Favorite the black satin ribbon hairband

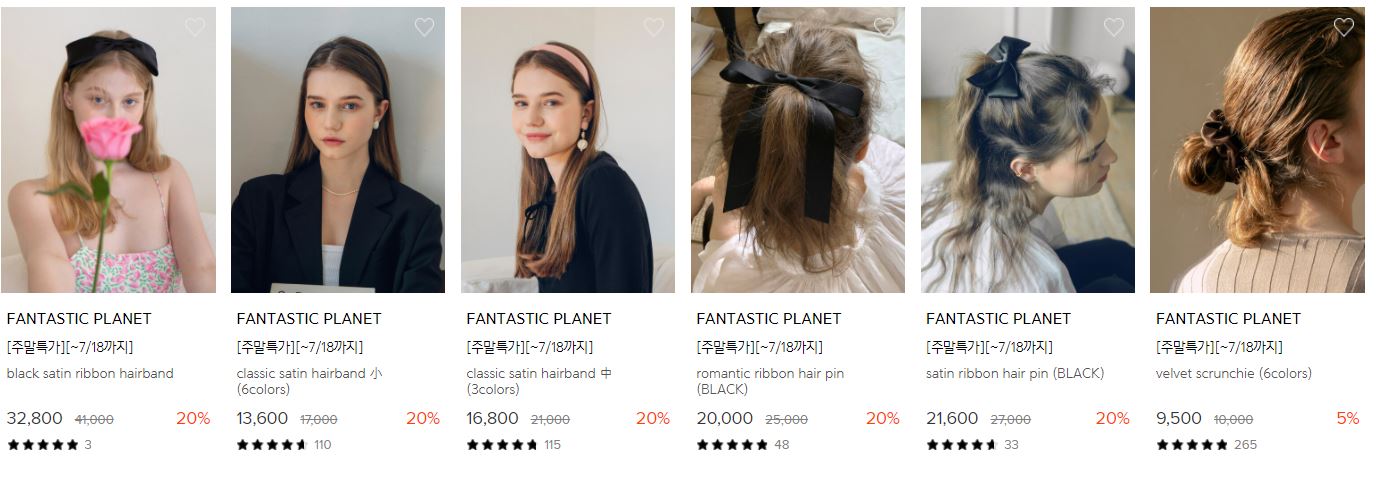pyautogui.click(x=195, y=27)
